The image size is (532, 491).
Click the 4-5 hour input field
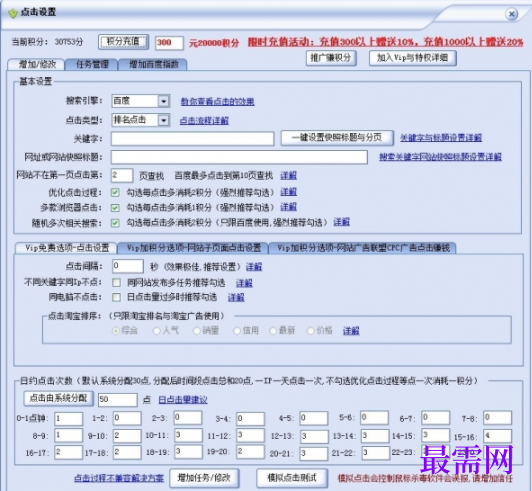314,418
